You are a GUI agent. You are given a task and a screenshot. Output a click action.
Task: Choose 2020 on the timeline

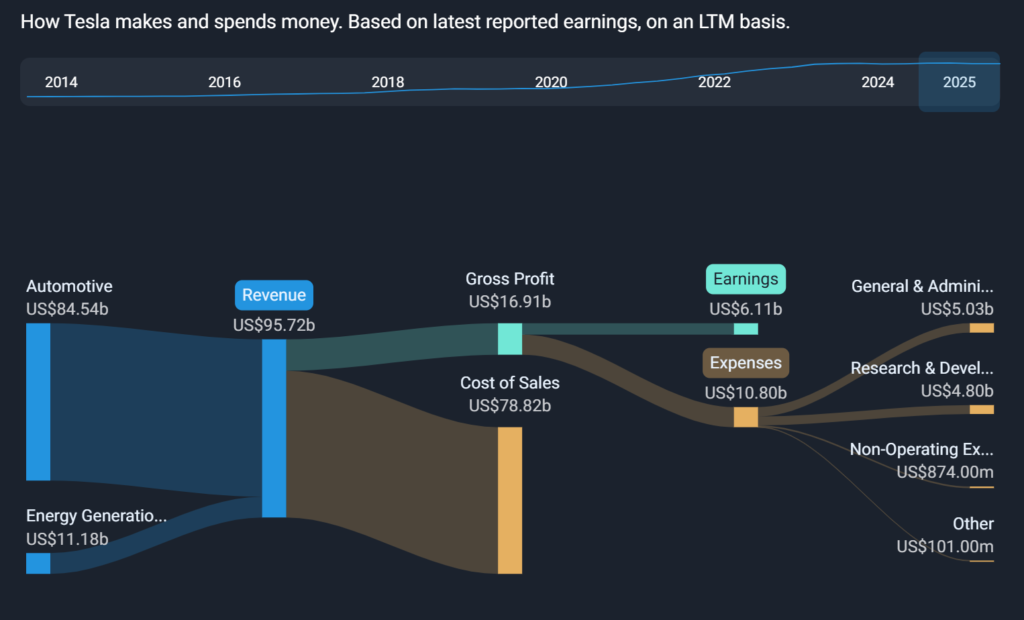tap(551, 82)
